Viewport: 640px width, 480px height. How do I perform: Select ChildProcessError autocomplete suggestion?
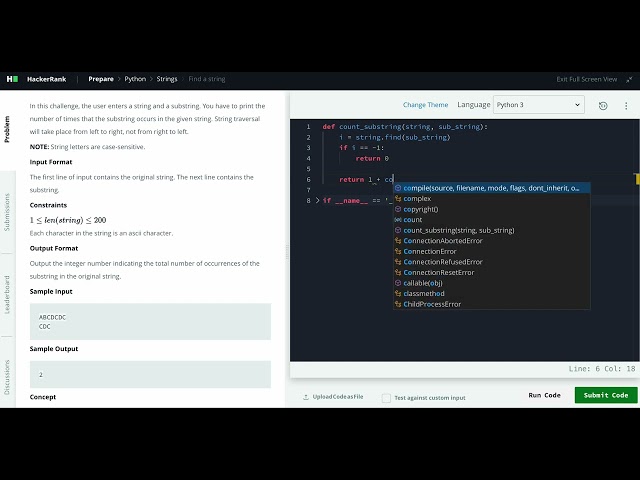tap(491, 304)
